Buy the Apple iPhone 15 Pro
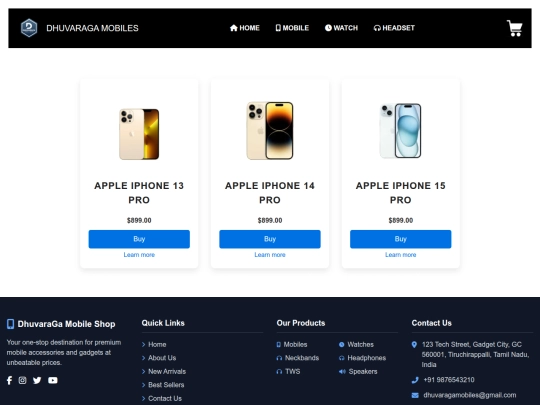The height and width of the screenshot is (405, 540). tap(401, 239)
